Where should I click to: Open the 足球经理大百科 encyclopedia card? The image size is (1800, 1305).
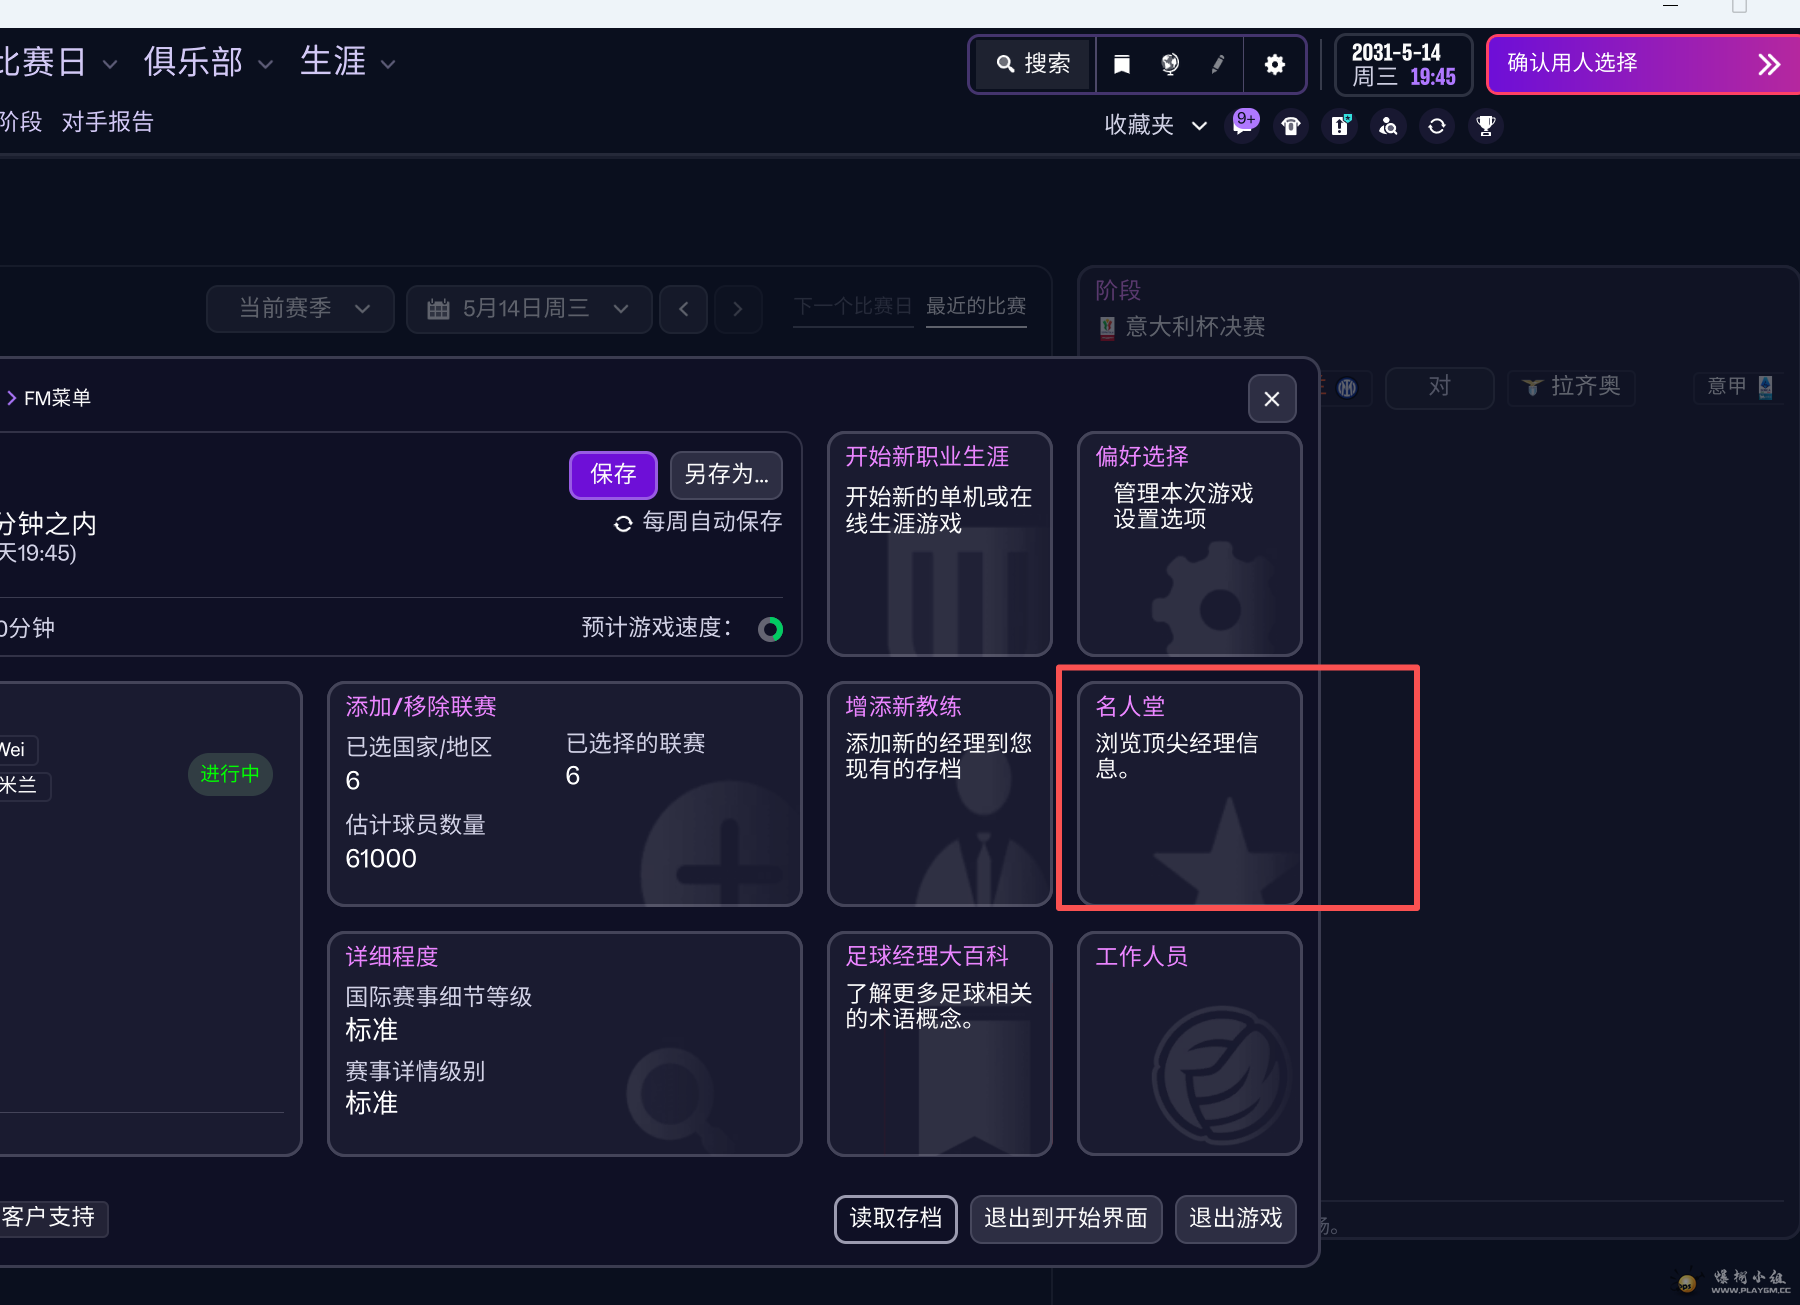point(940,1044)
